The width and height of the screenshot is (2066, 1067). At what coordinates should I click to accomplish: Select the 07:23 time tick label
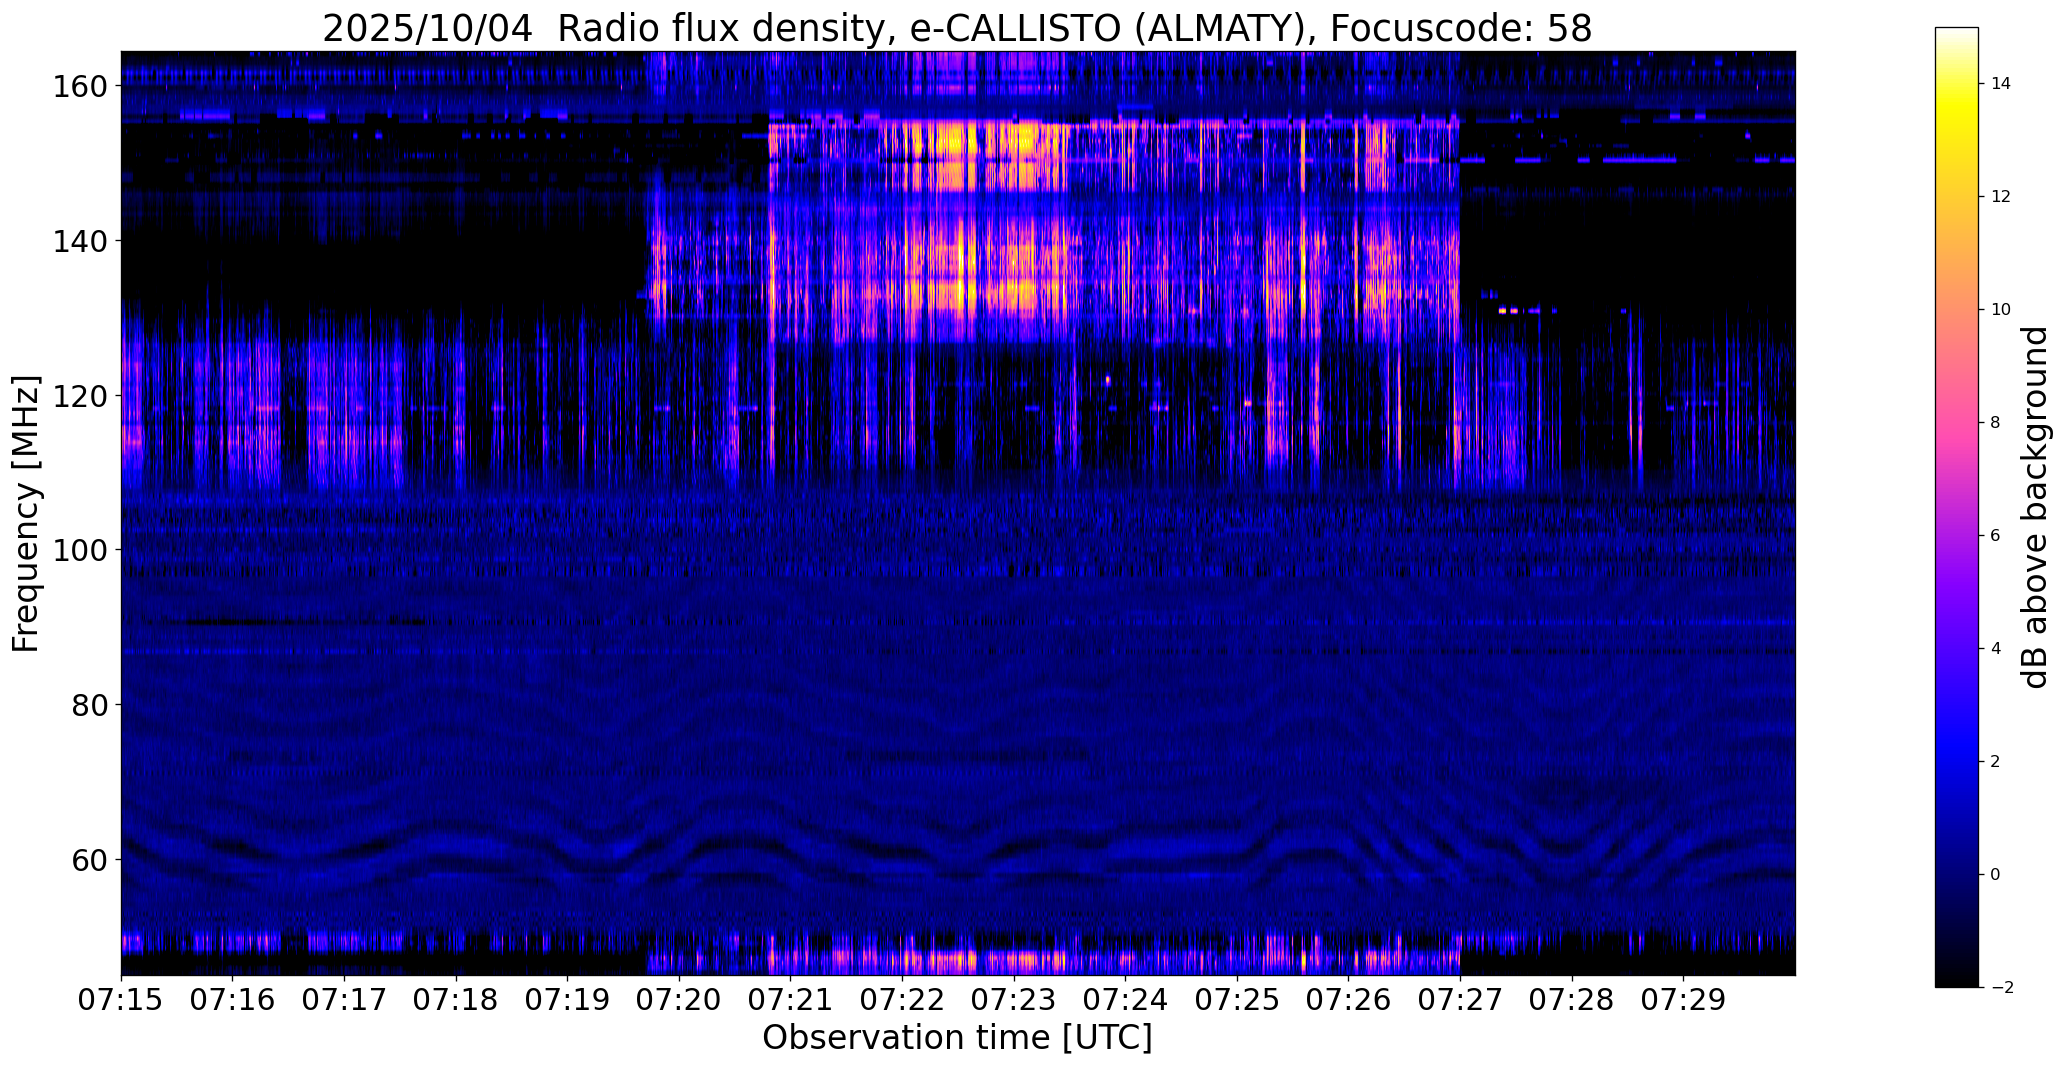point(1014,1001)
